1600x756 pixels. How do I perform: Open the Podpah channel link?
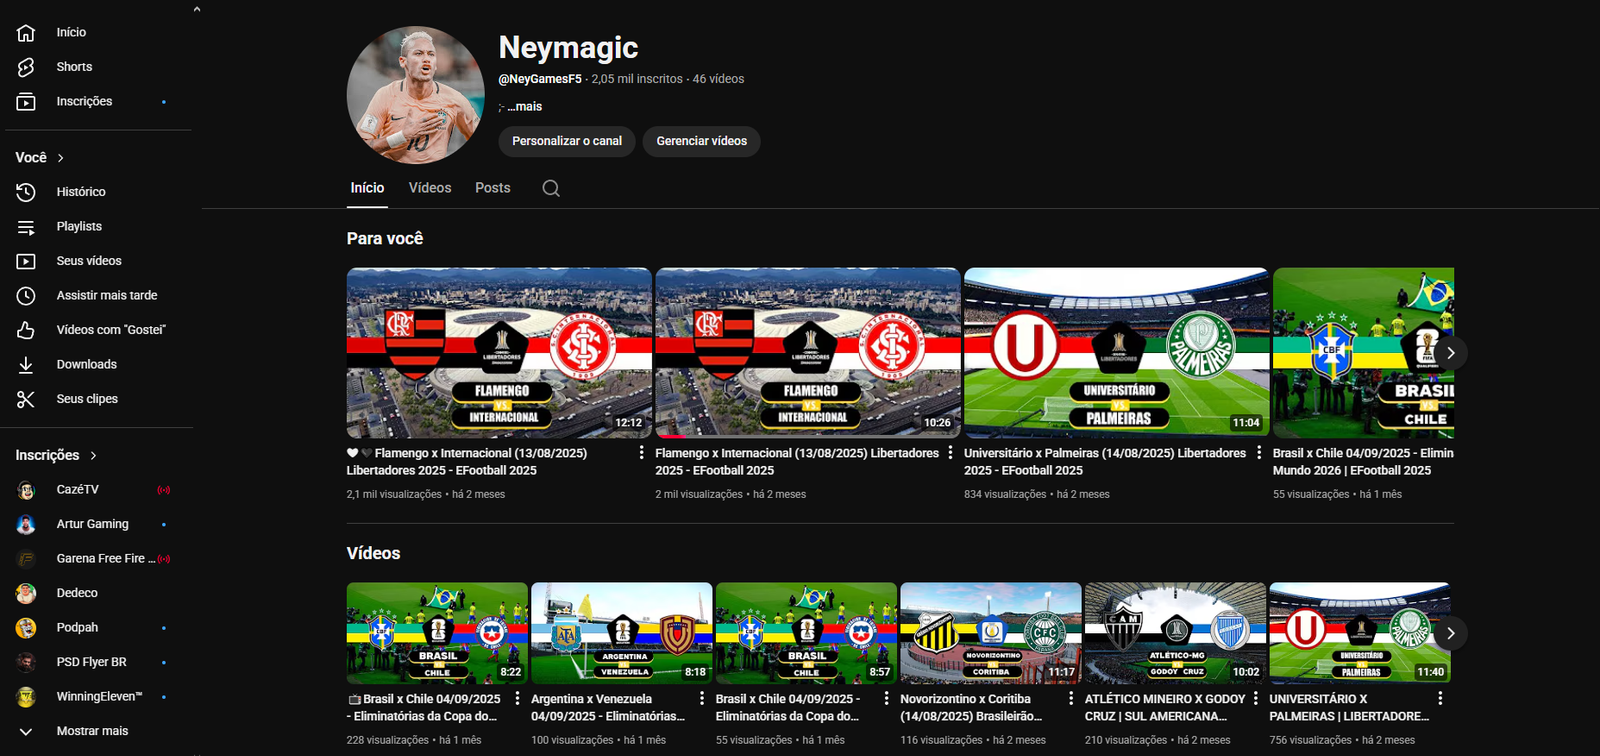pos(77,628)
